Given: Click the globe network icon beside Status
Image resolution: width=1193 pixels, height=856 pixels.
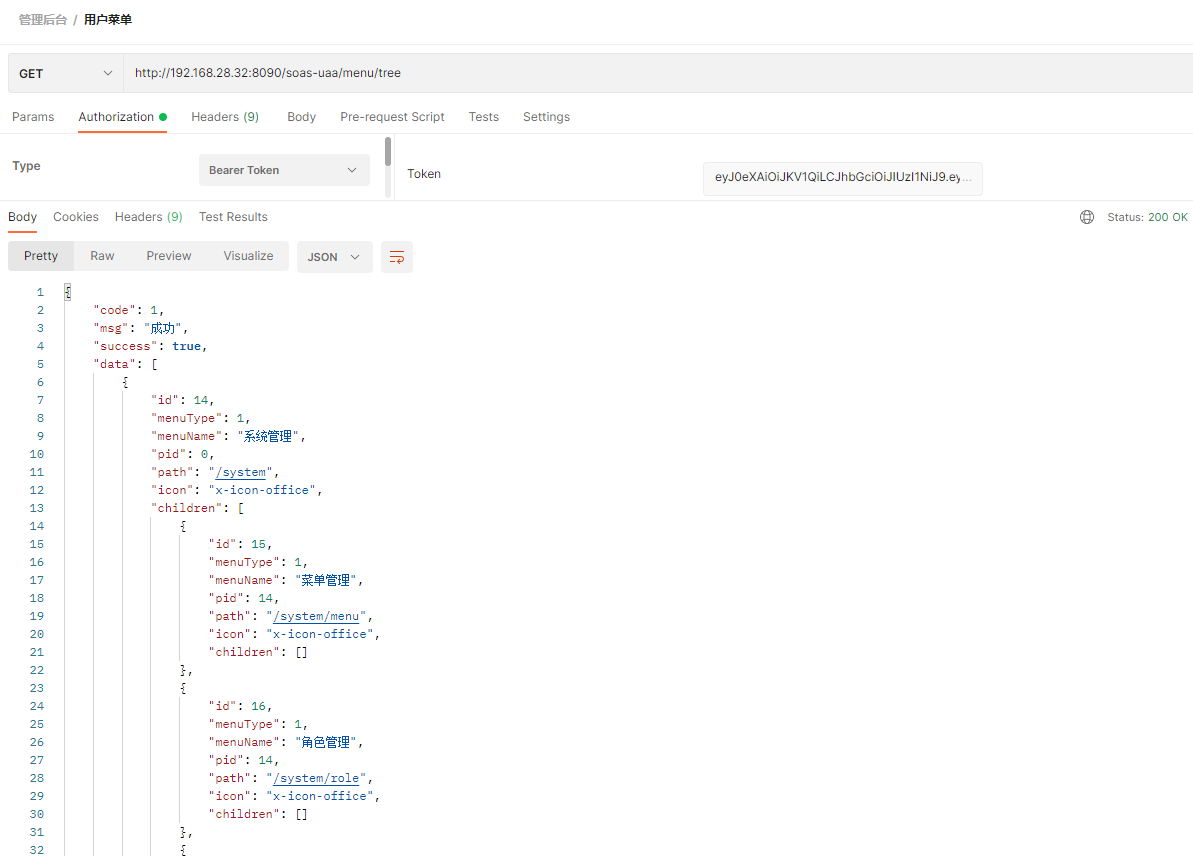Looking at the screenshot, I should point(1087,217).
